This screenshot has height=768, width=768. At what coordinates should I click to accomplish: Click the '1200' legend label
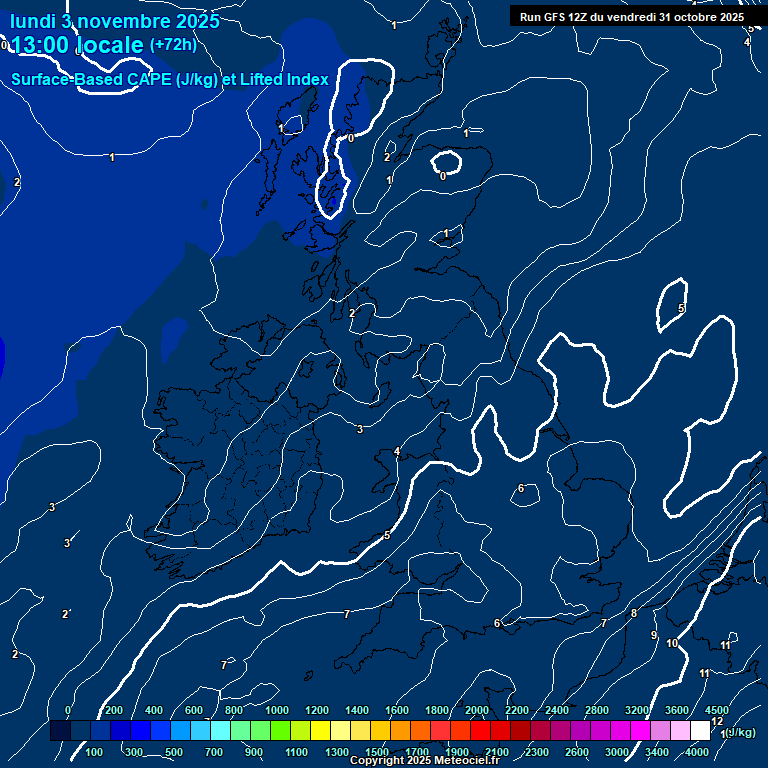pos(317,710)
